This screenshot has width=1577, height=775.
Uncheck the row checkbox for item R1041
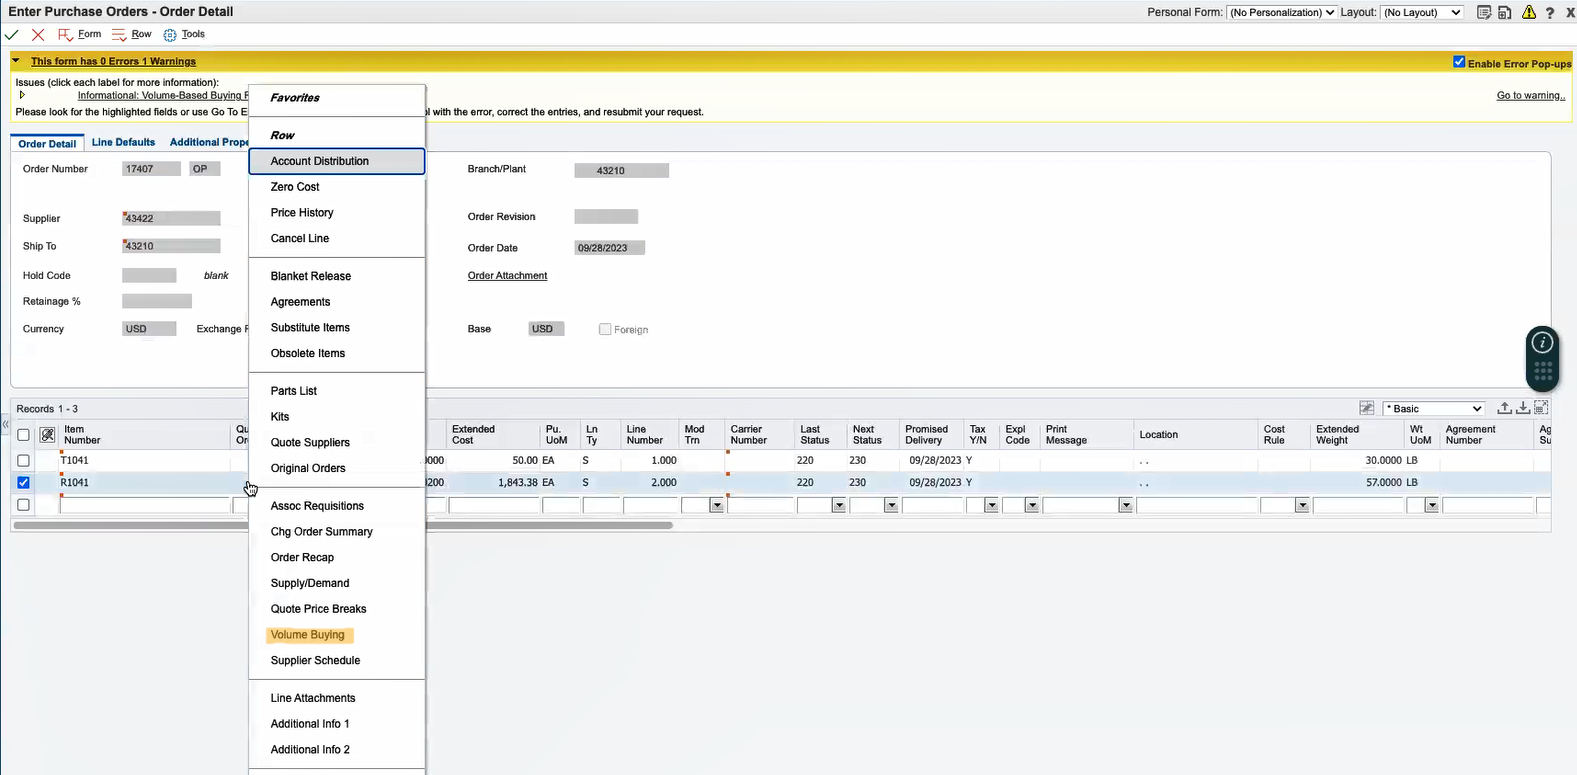point(23,483)
